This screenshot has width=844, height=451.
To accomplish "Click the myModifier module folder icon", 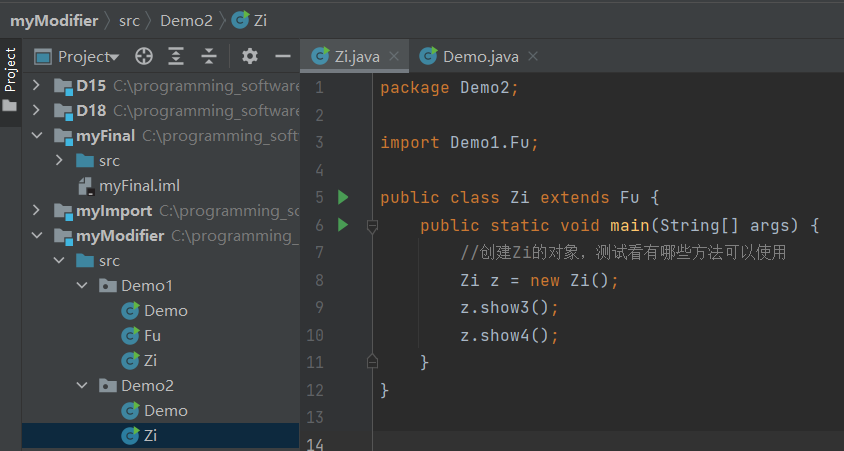I will [63, 236].
